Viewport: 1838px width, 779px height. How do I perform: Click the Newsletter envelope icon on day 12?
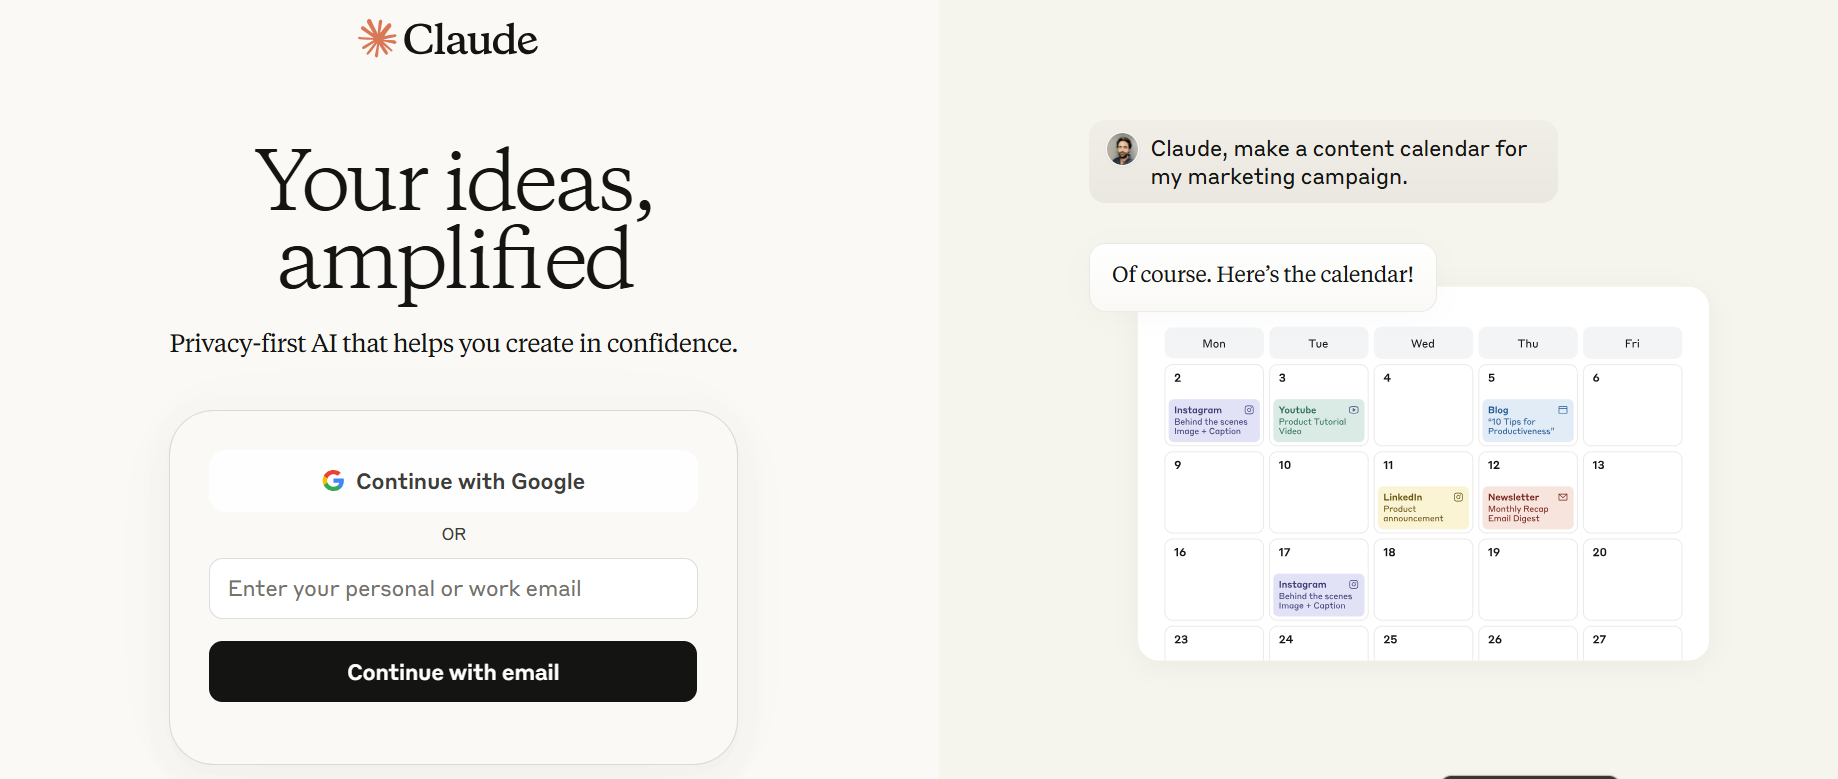pyautogui.click(x=1562, y=497)
